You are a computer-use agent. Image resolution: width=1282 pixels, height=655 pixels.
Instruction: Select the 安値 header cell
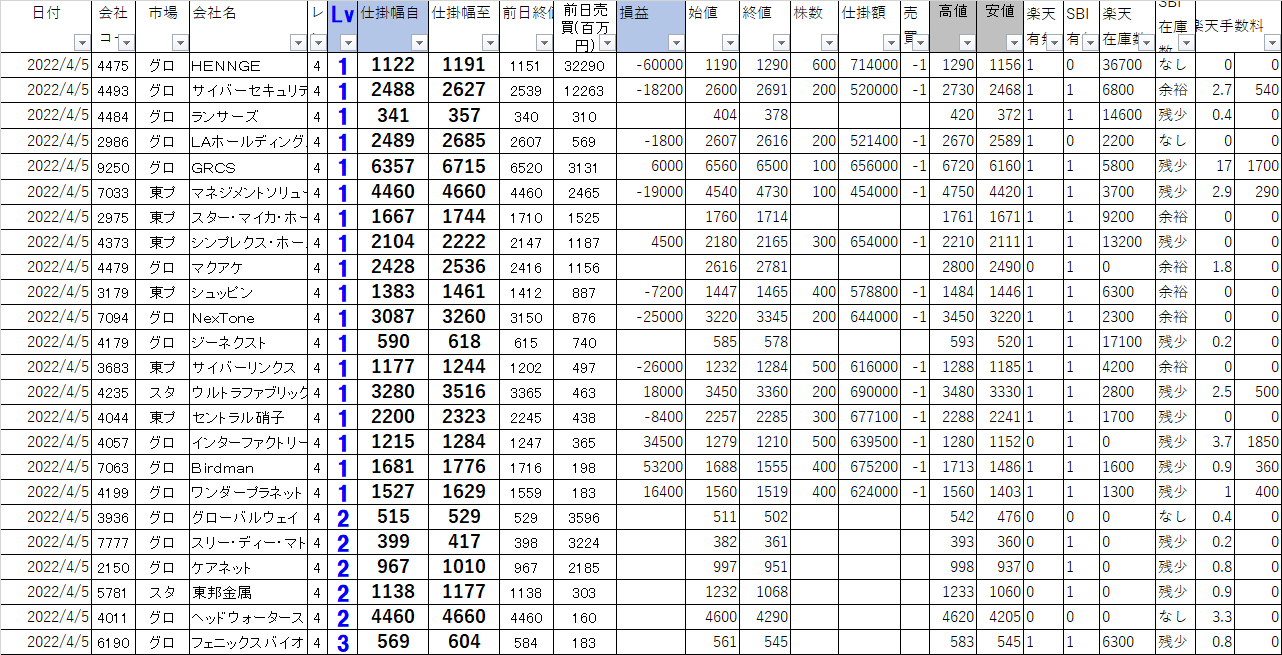(1001, 27)
